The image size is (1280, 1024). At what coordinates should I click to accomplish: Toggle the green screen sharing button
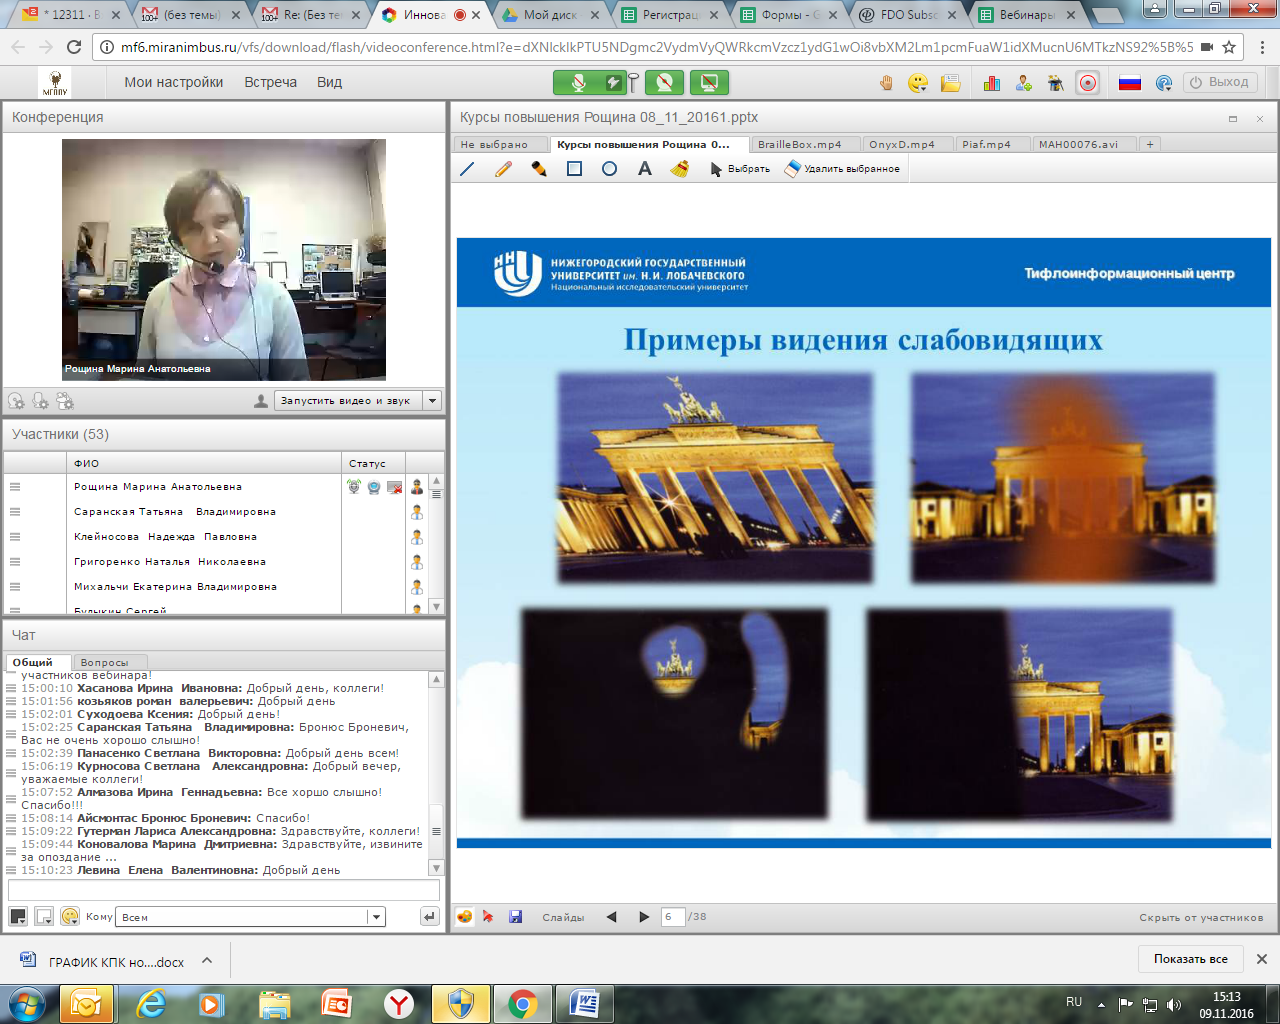pos(709,83)
